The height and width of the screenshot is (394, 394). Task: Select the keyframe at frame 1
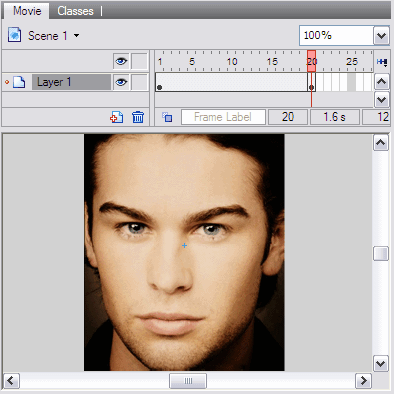[159, 87]
